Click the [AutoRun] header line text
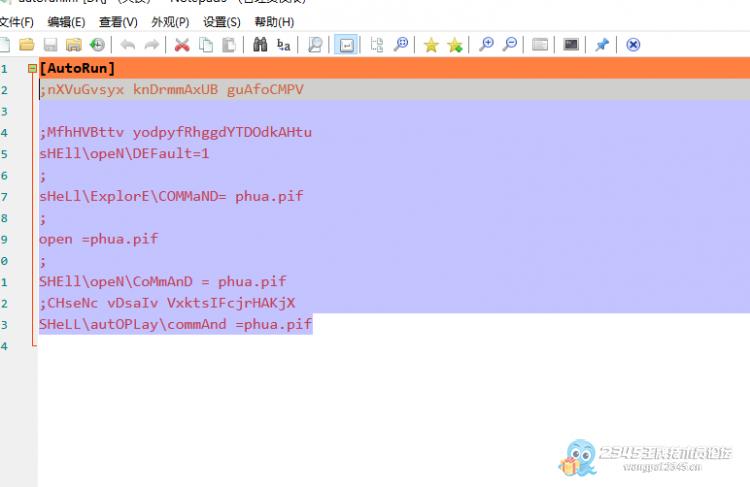 click(77, 69)
